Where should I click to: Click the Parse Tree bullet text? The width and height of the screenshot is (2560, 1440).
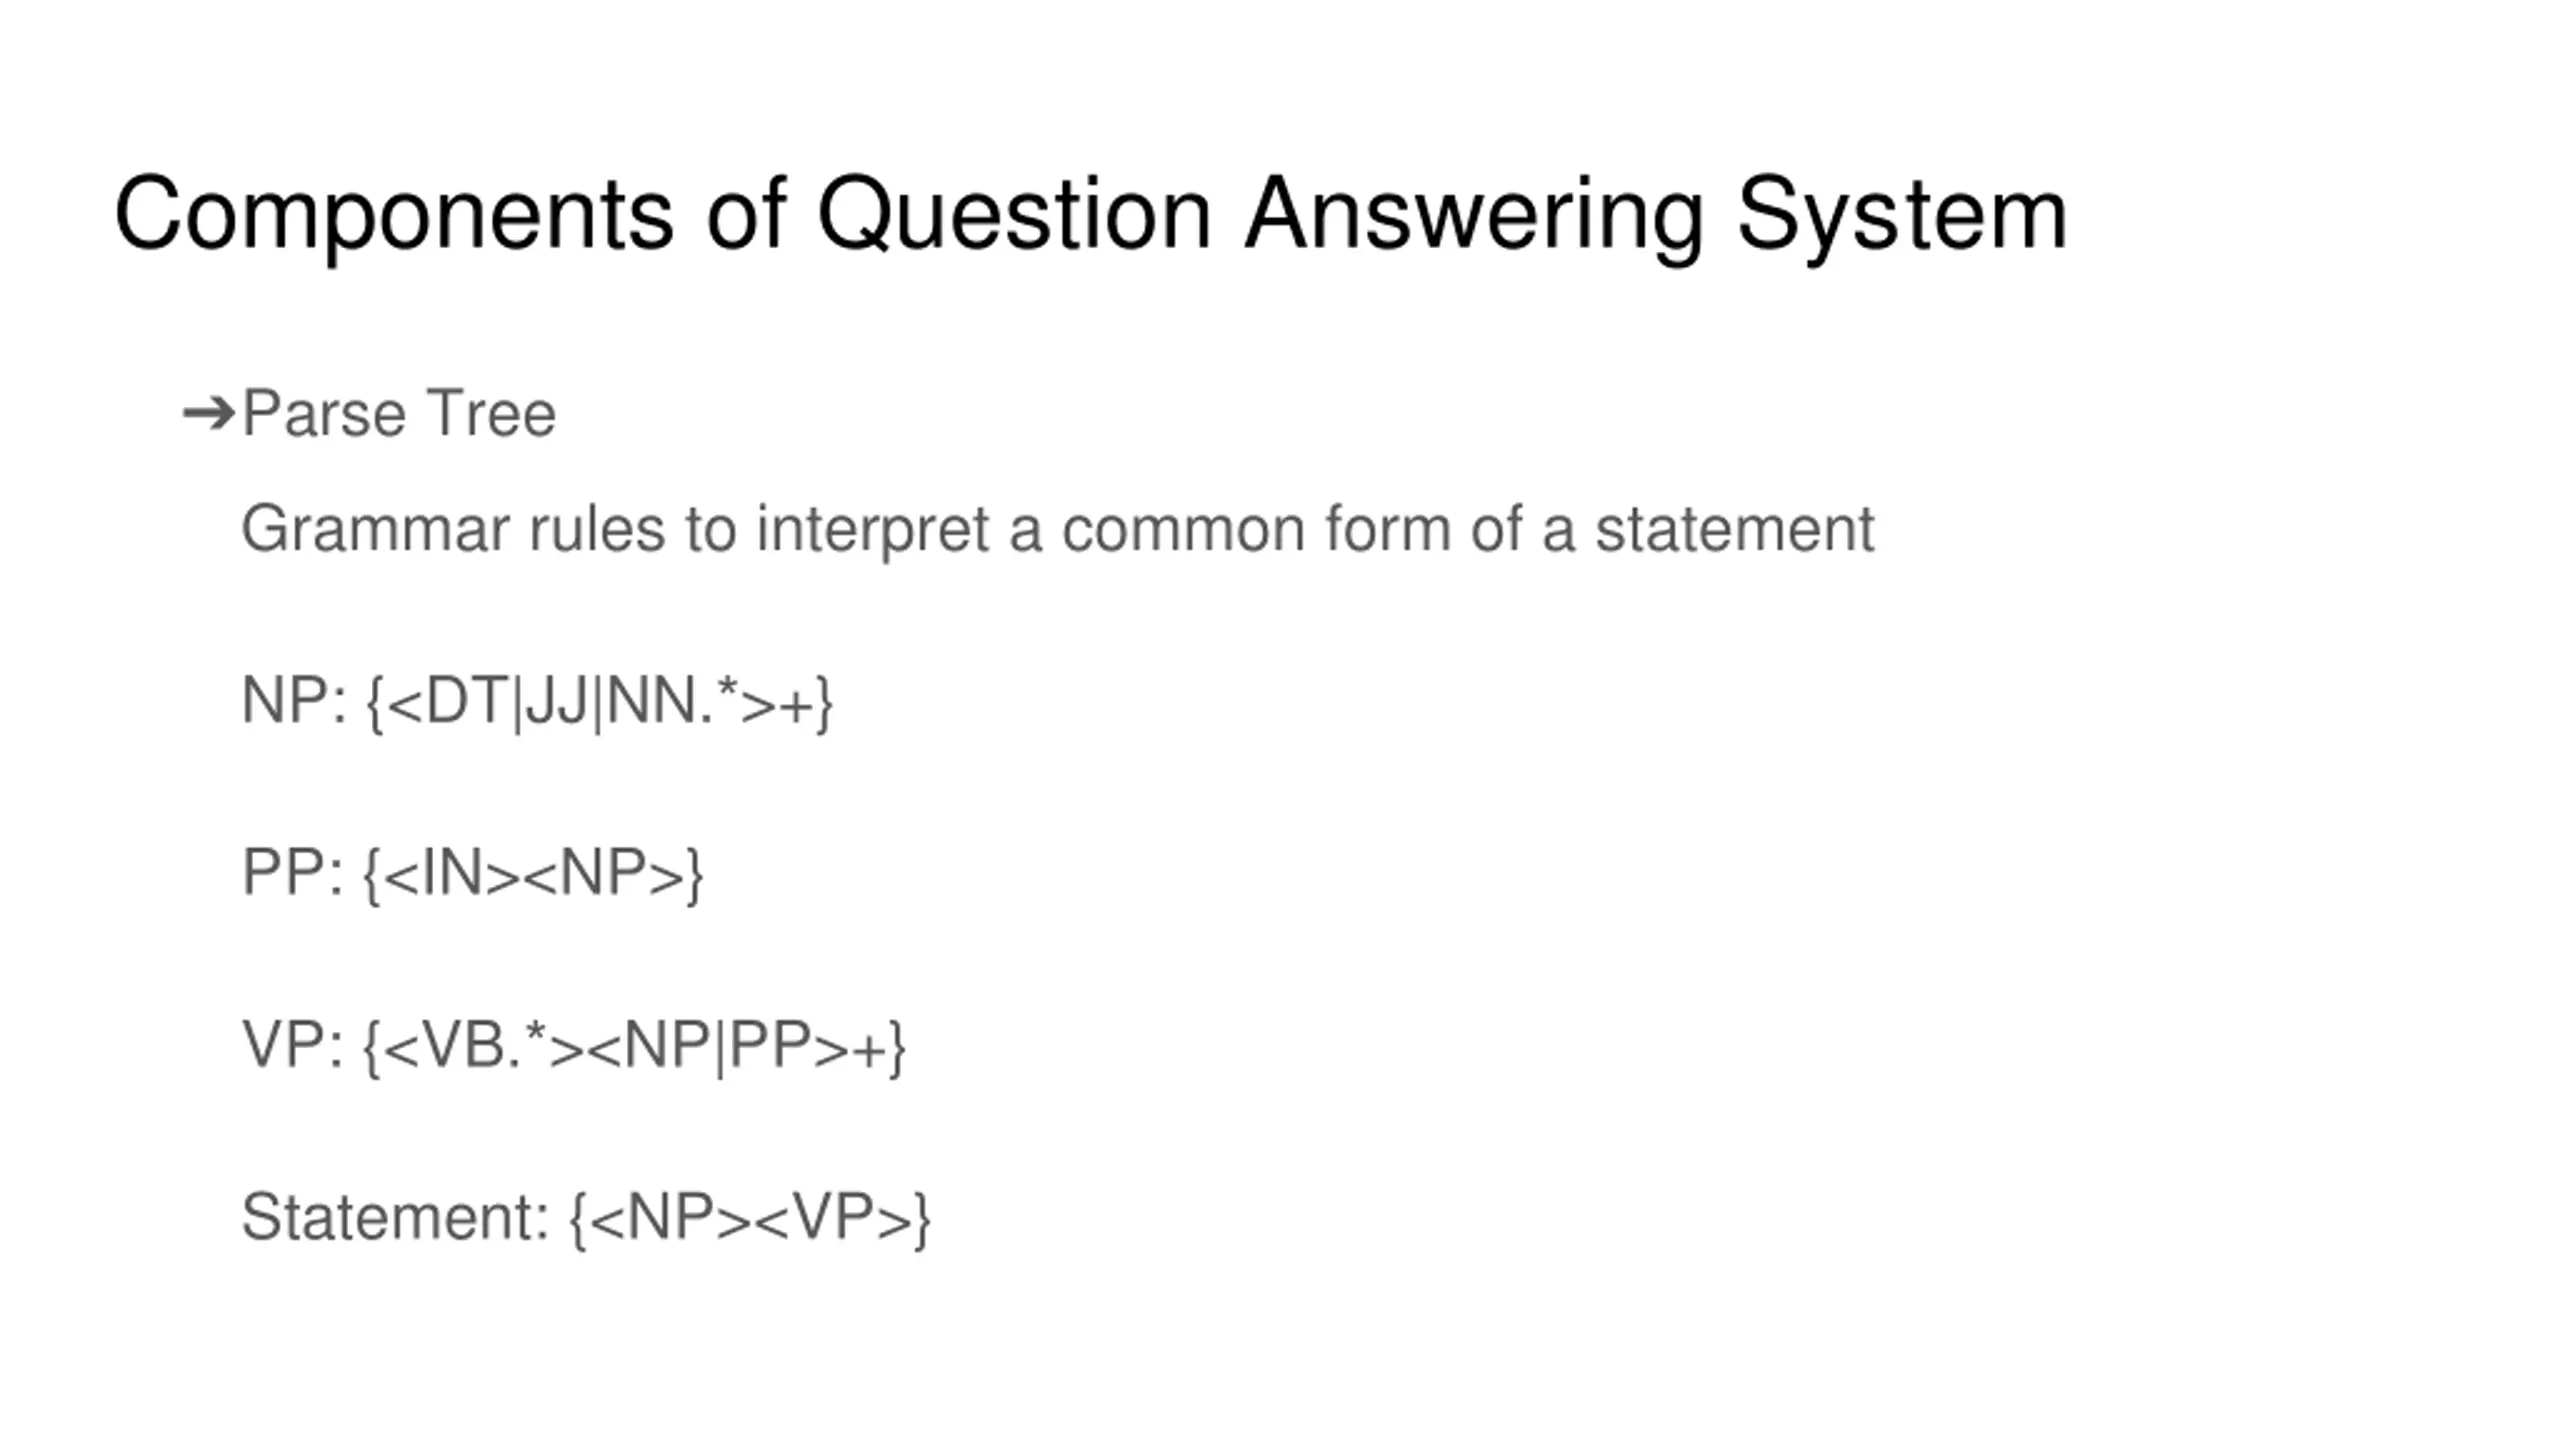coord(399,413)
